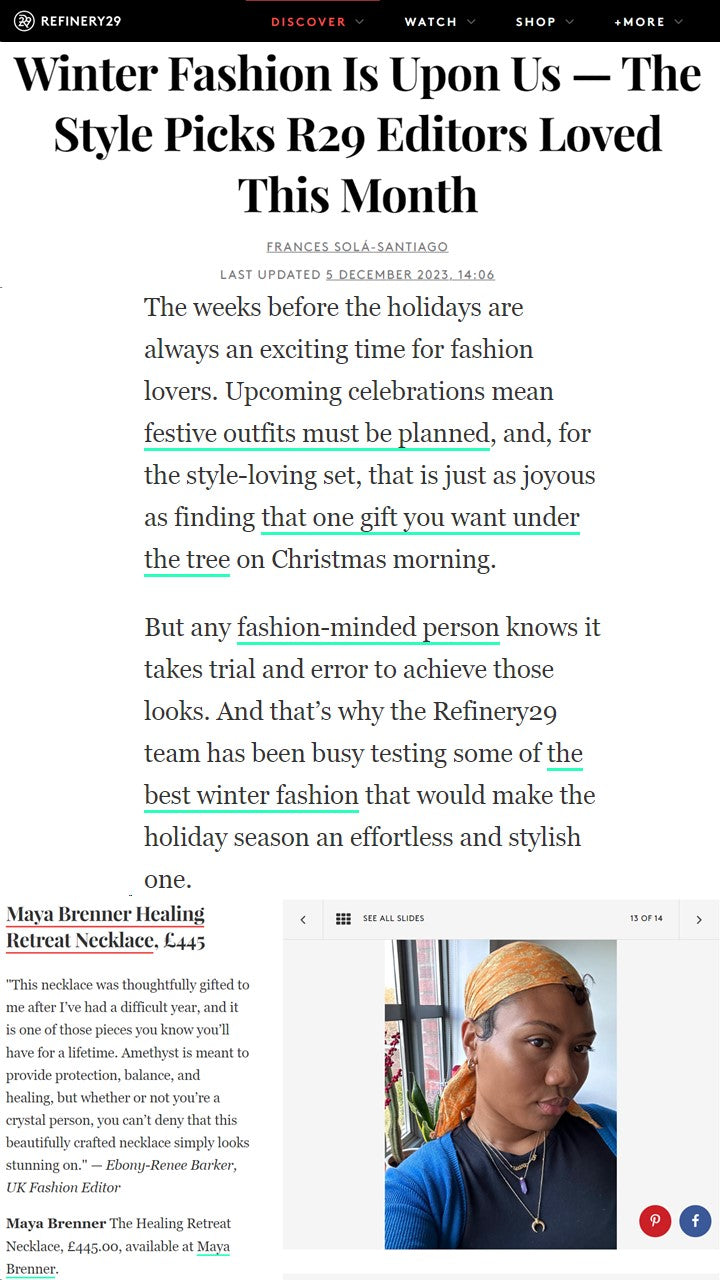
Task: Open "that one gift you want under" link
Action: point(420,518)
